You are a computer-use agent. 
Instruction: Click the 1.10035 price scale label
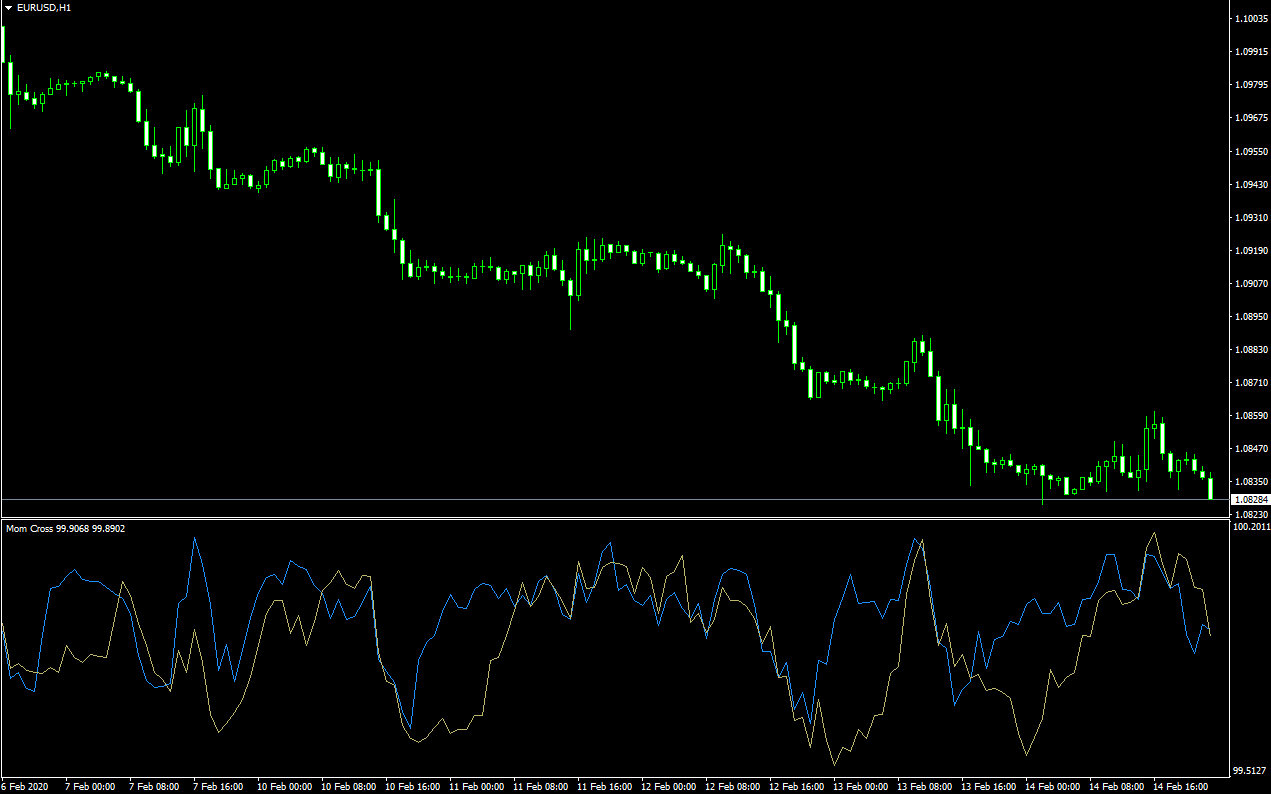pos(1251,19)
